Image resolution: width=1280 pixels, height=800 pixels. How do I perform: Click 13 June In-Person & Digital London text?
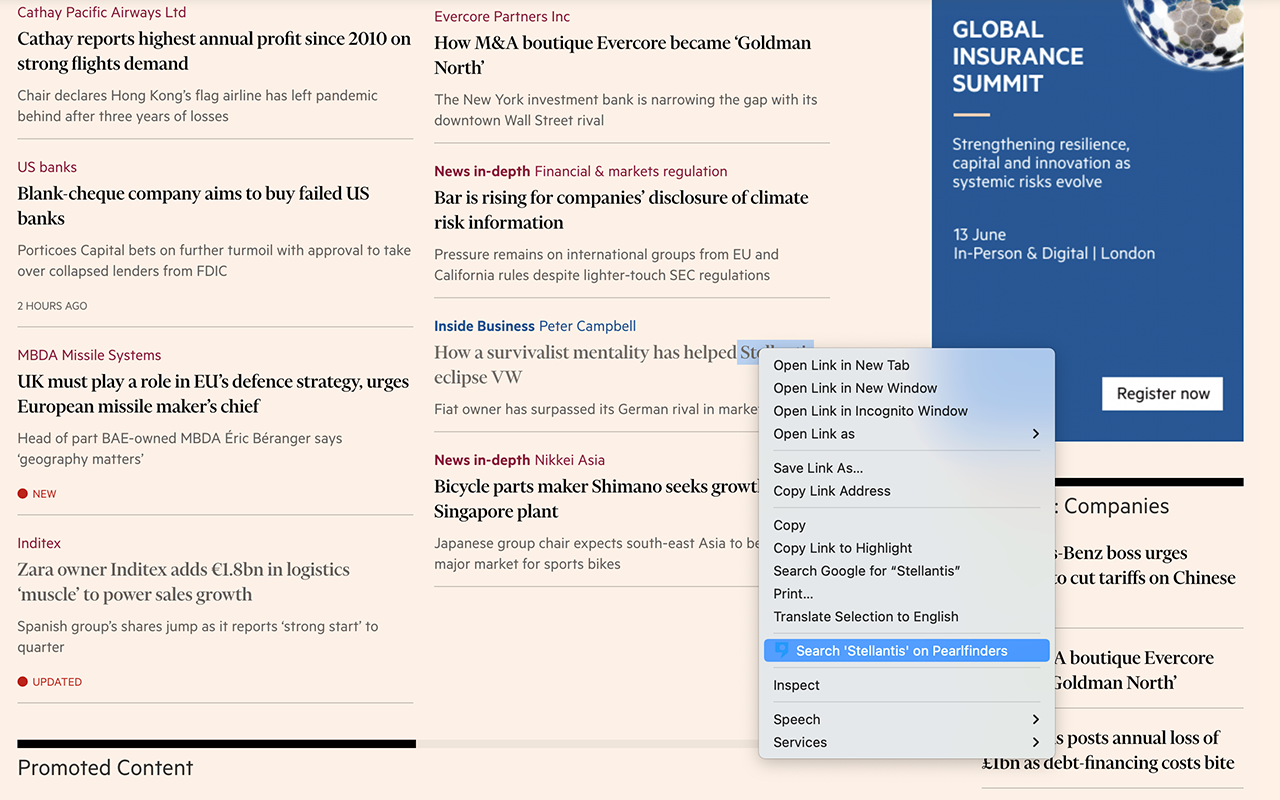[1054, 244]
